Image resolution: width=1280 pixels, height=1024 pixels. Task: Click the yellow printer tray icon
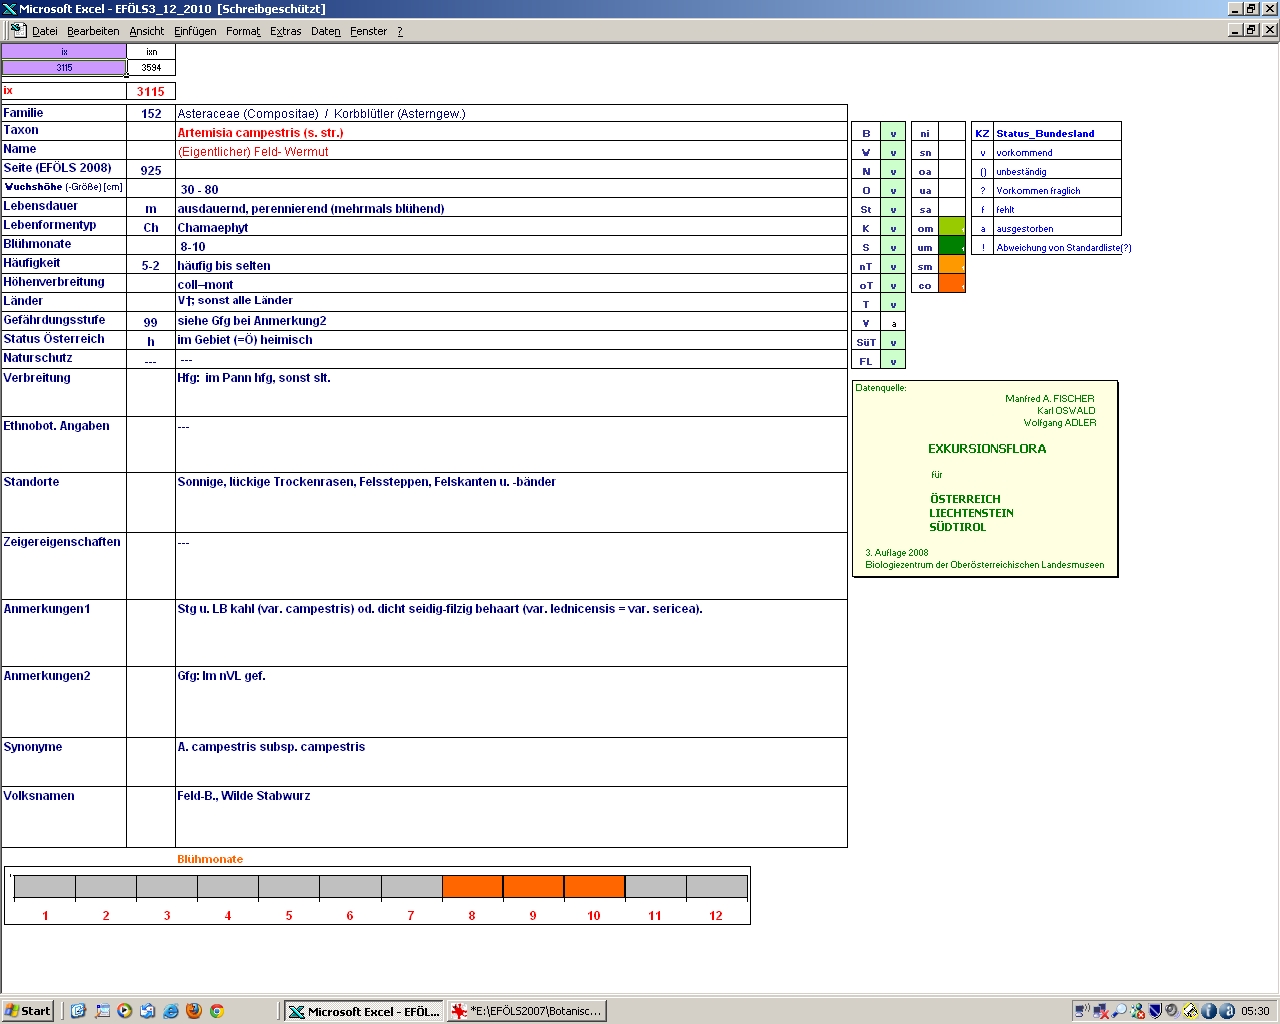pos(1190,1011)
